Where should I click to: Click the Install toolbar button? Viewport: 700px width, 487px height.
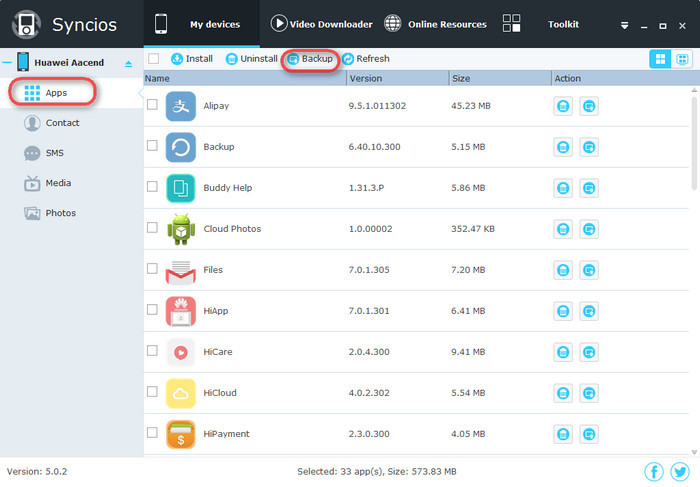click(x=192, y=58)
